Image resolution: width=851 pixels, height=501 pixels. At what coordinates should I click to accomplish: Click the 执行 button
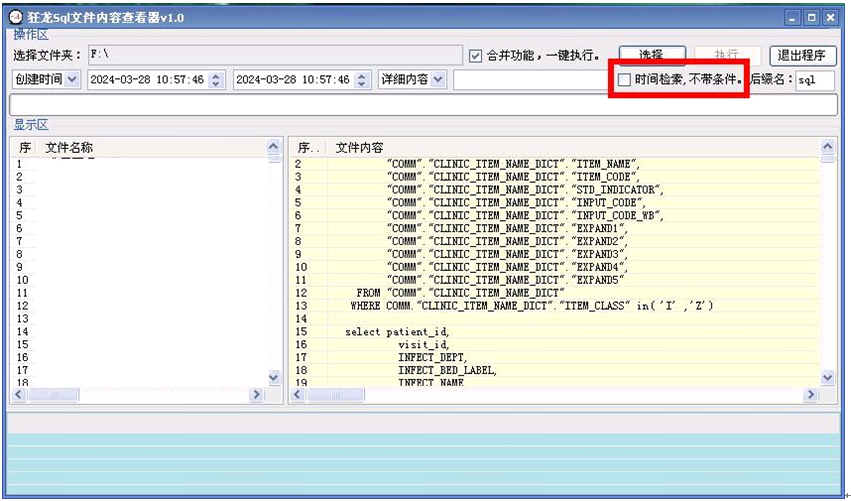(726, 55)
